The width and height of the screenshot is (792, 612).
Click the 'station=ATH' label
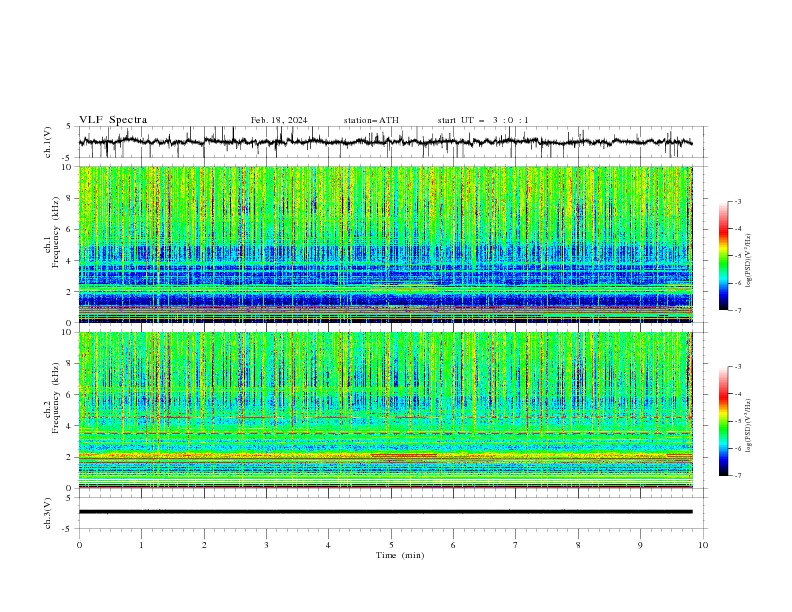tap(371, 120)
